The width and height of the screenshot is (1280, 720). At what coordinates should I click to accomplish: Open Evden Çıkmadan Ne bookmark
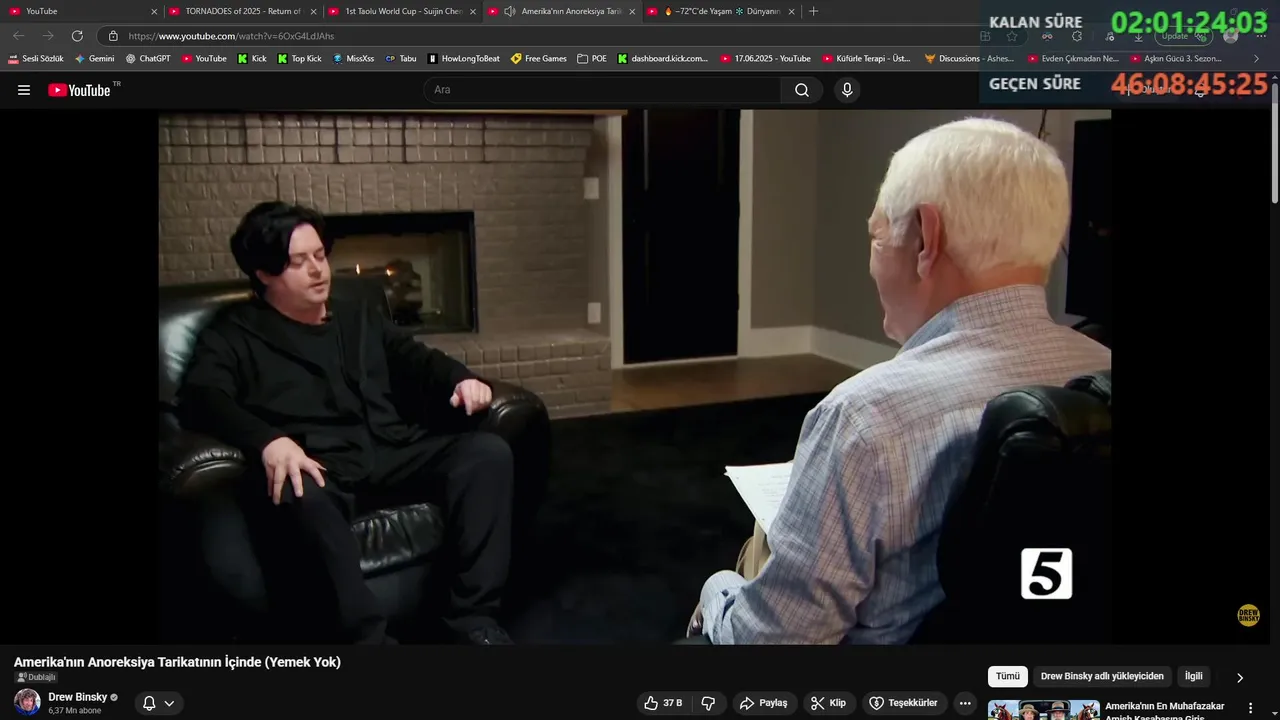(1074, 59)
